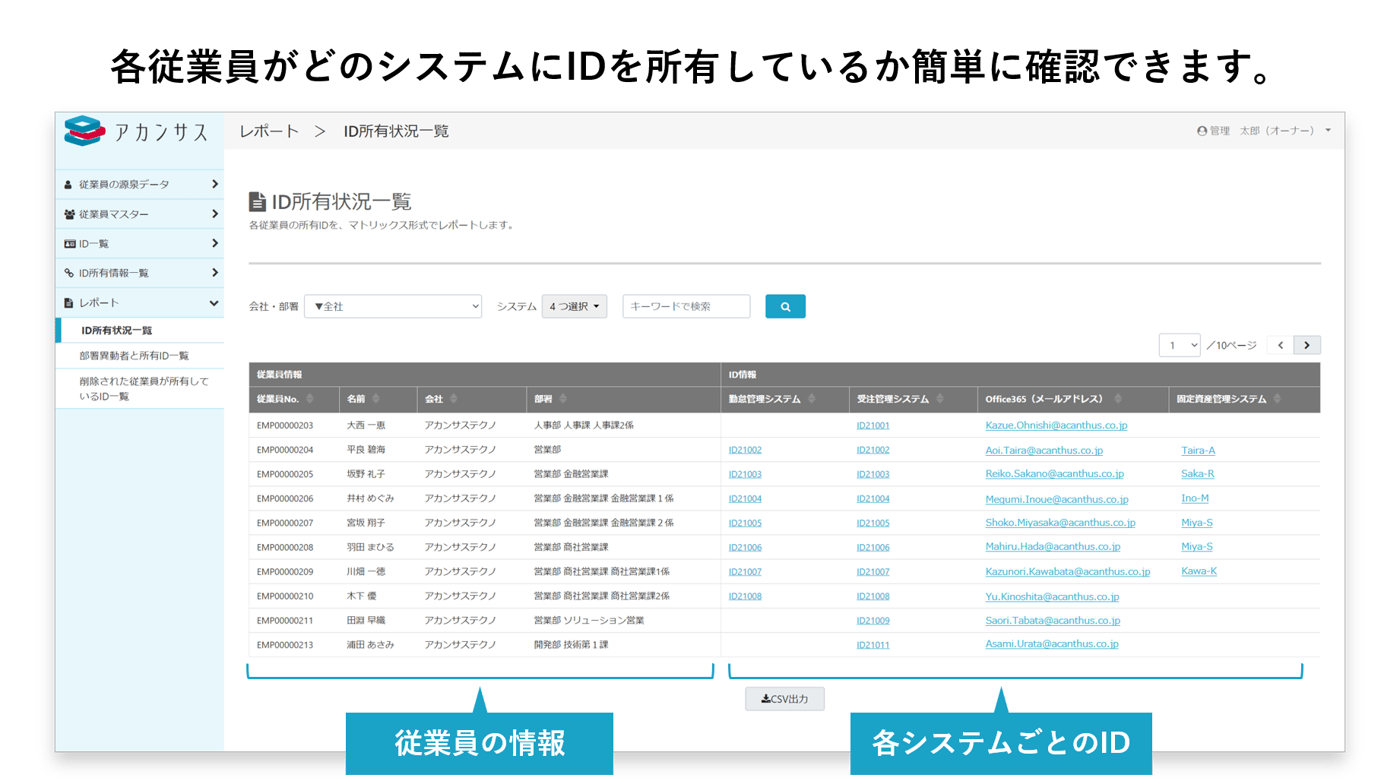
Task: Open ID21011 link for 浦田 あさみ
Action: click(x=873, y=645)
